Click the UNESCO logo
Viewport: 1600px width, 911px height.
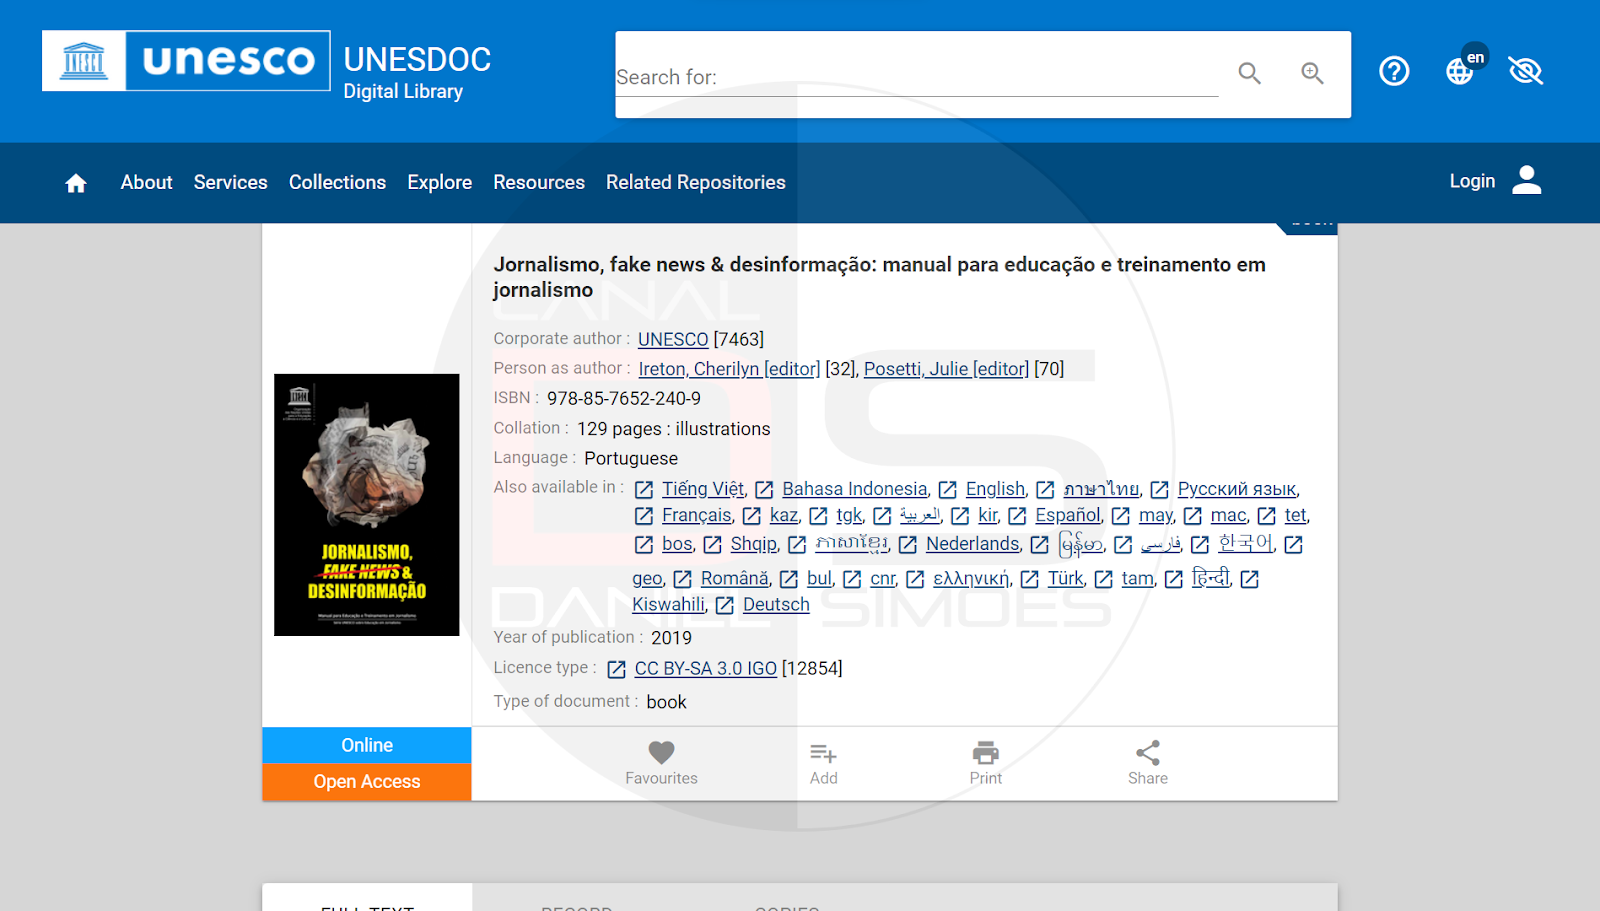(186, 61)
